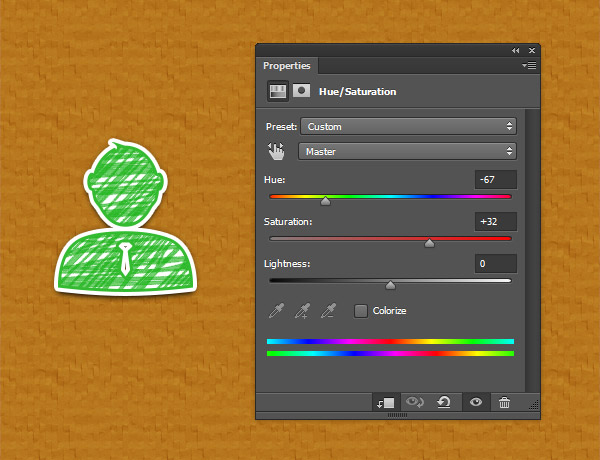Click the Lightness value field
The height and width of the screenshot is (460, 600).
pos(496,264)
